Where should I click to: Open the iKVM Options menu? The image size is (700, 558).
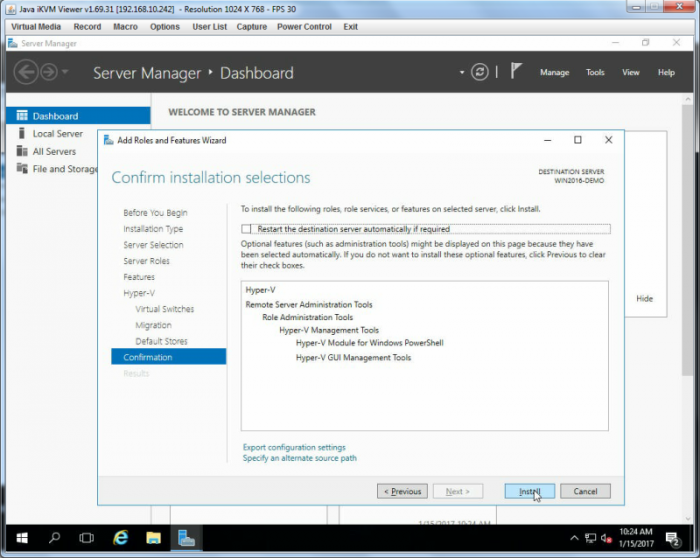click(x=165, y=27)
